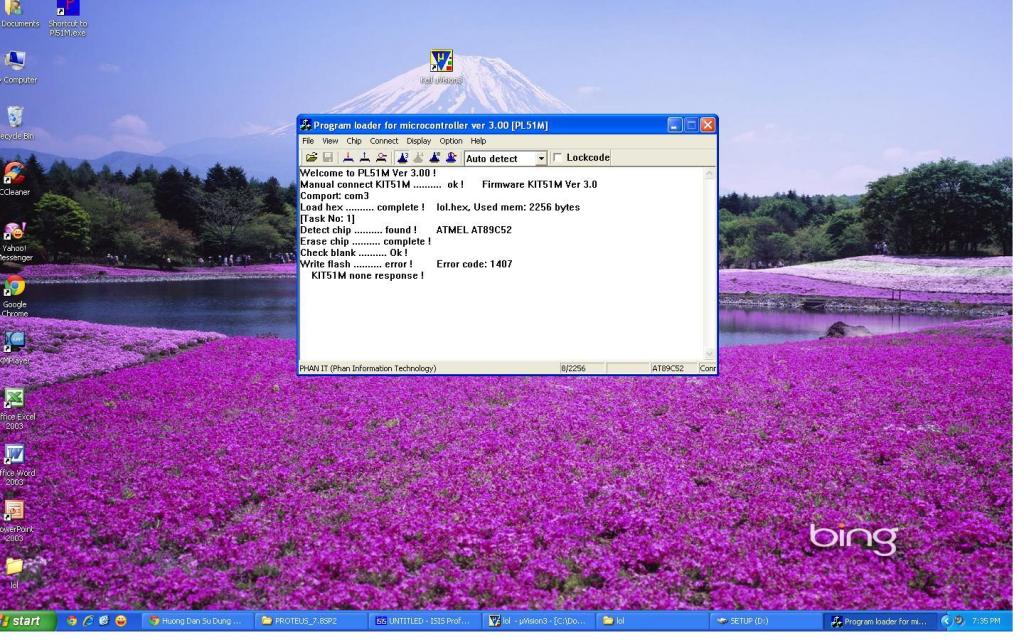Click Program loader taskbar button
The height and width of the screenshot is (640, 1024).
[x=879, y=621]
